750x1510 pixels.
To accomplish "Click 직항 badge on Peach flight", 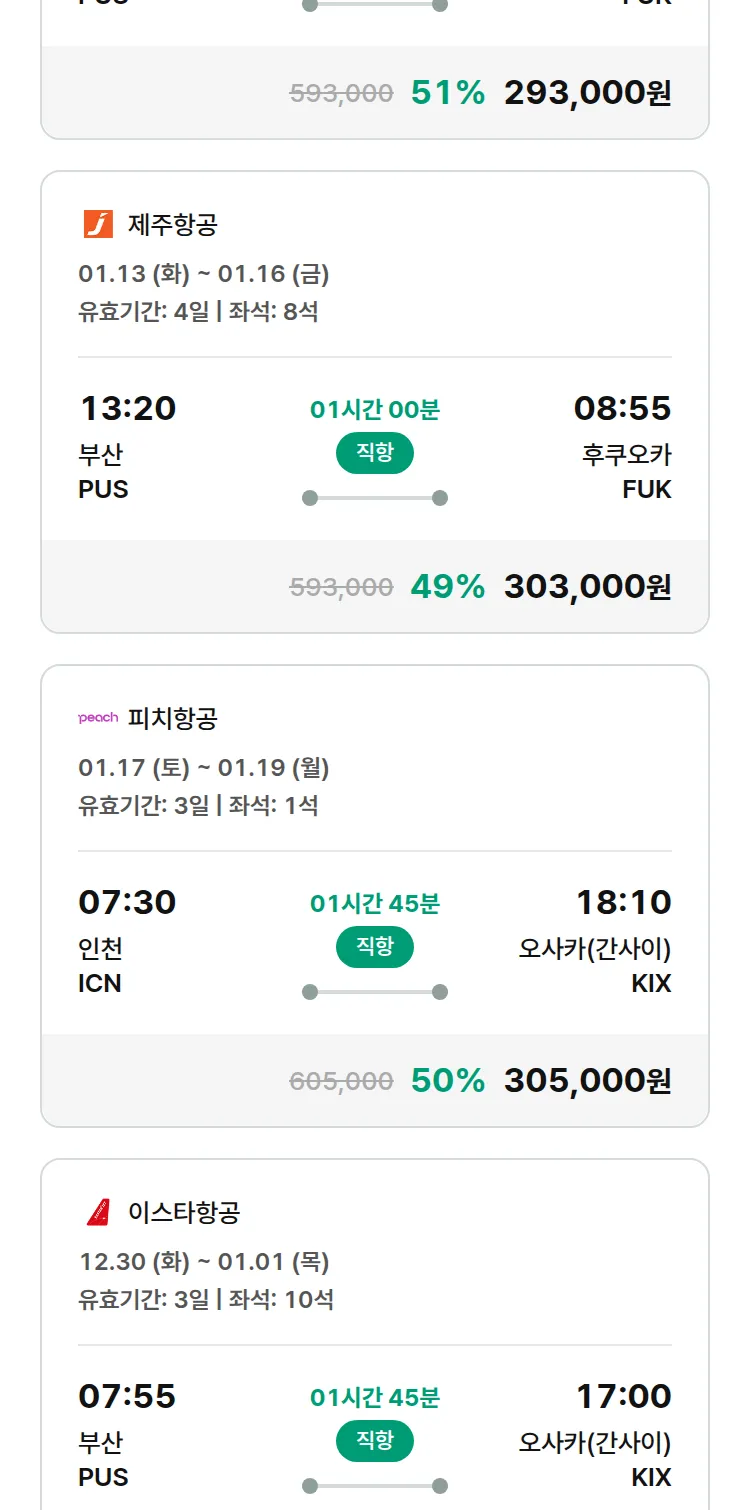I will coord(375,947).
